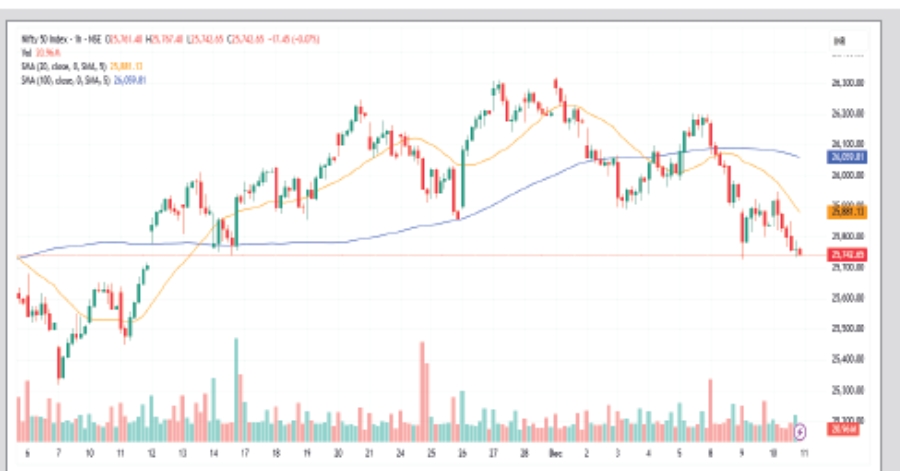
Task: Click the Dec label on time axis
Action: [557, 453]
